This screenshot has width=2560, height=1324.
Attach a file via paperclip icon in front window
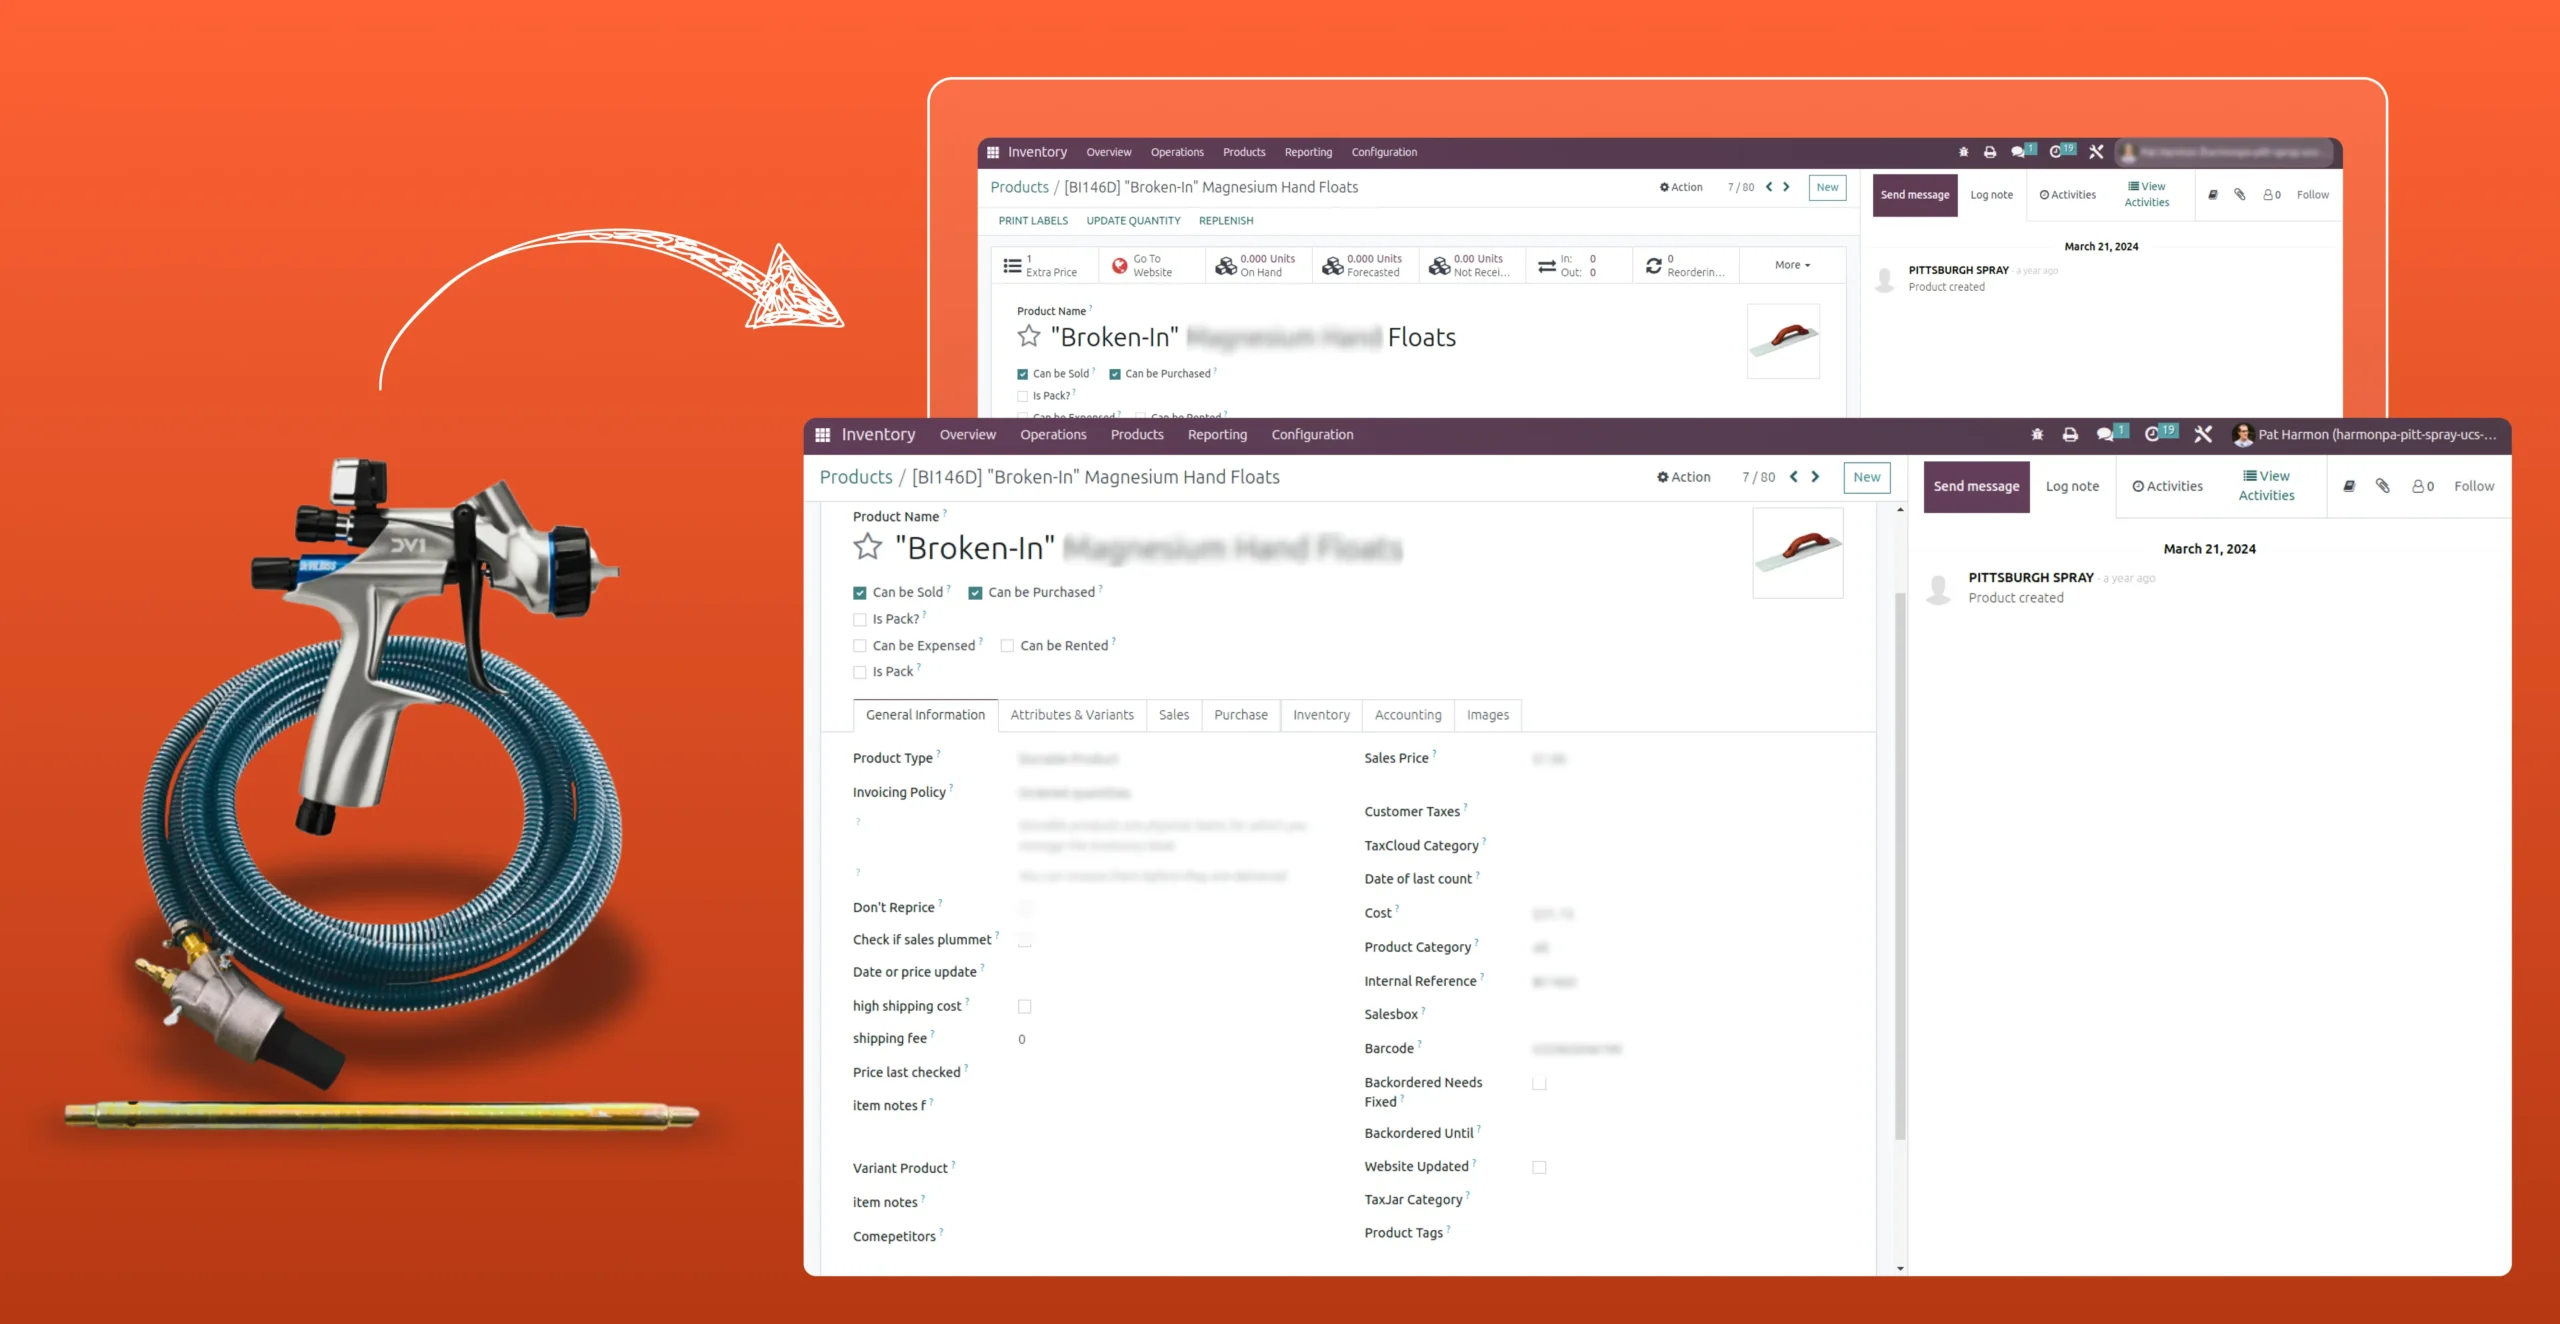tap(2383, 486)
